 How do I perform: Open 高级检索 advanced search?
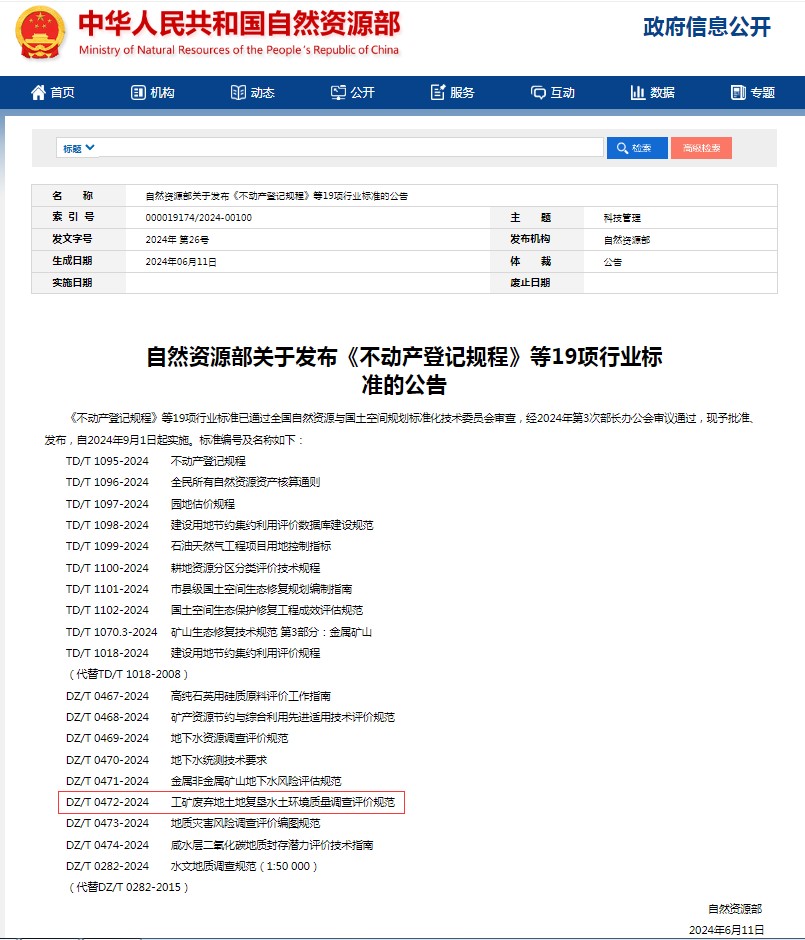point(701,148)
